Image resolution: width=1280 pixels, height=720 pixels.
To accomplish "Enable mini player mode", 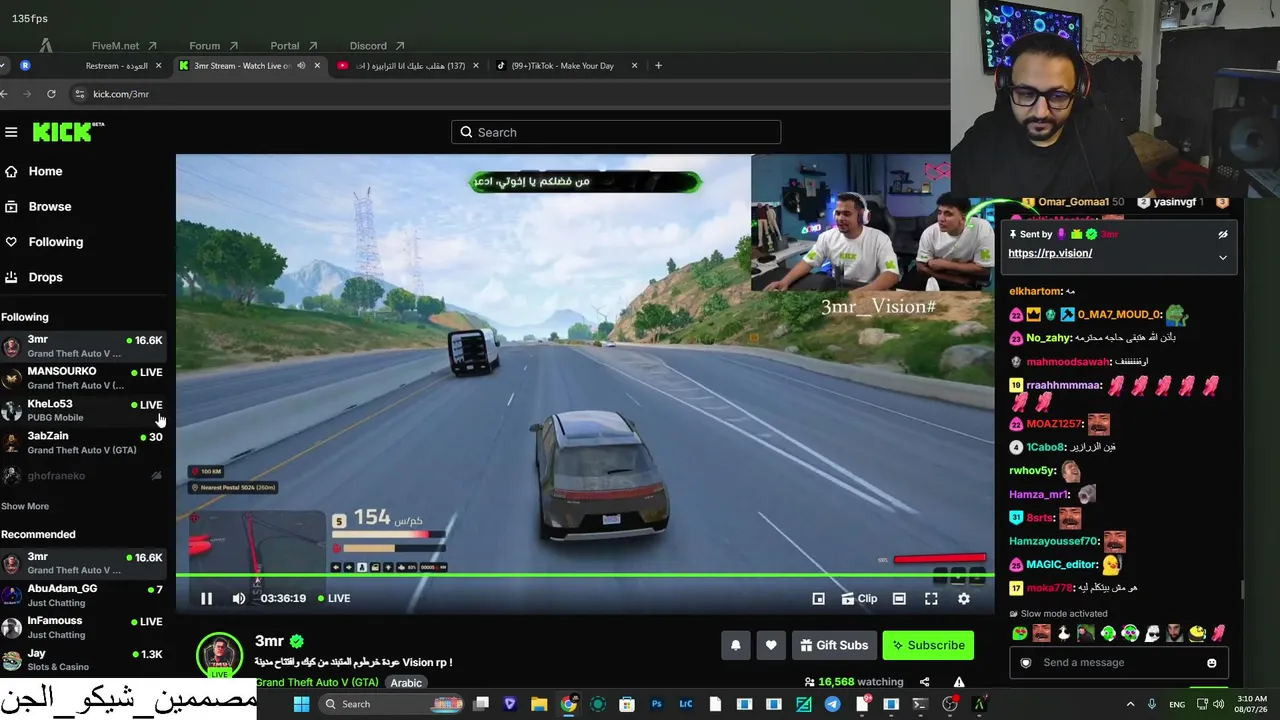I will [818, 598].
